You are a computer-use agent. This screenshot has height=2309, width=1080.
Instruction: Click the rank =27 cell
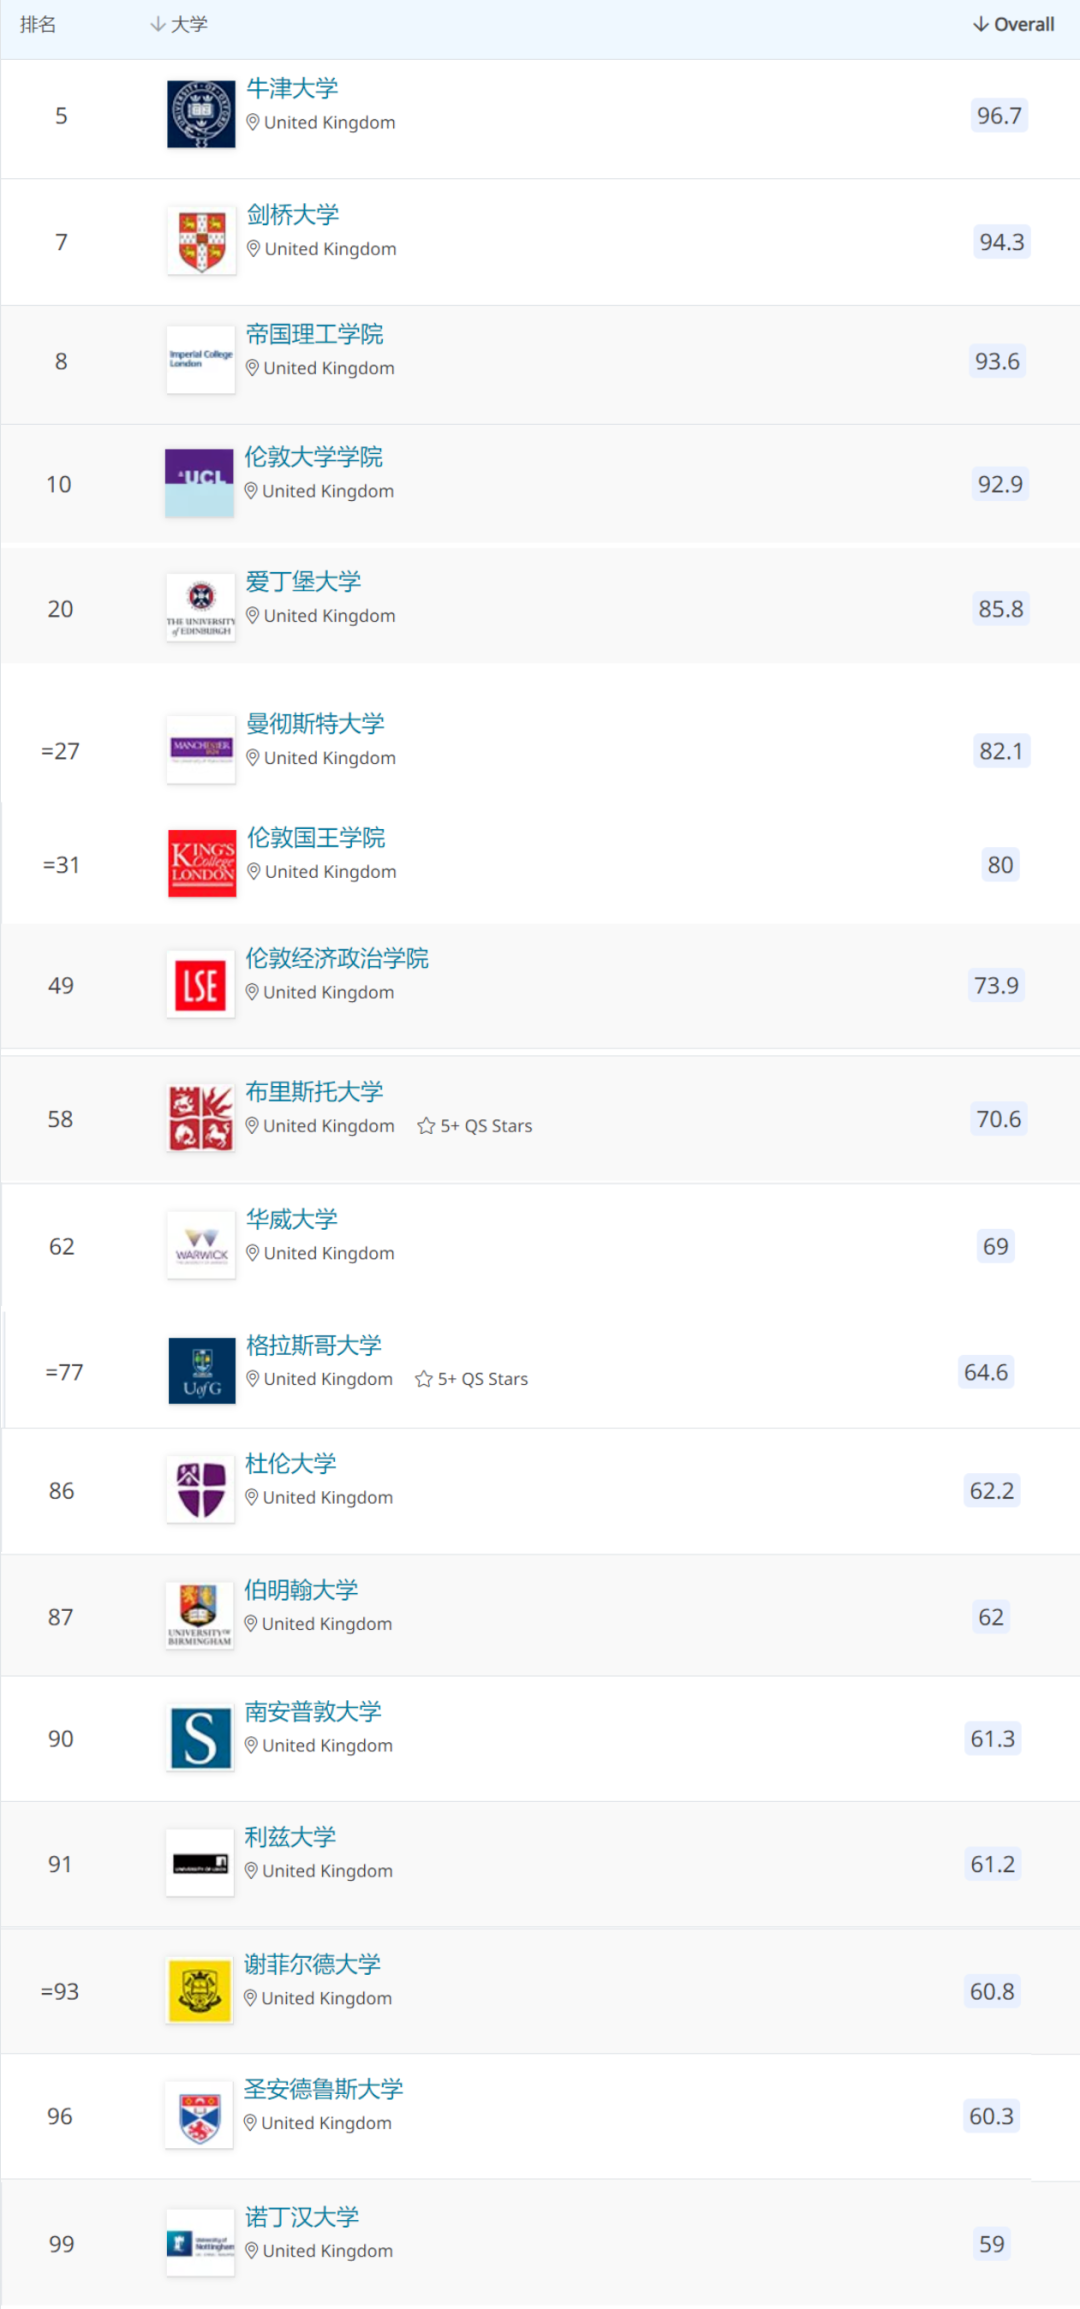[x=60, y=751]
